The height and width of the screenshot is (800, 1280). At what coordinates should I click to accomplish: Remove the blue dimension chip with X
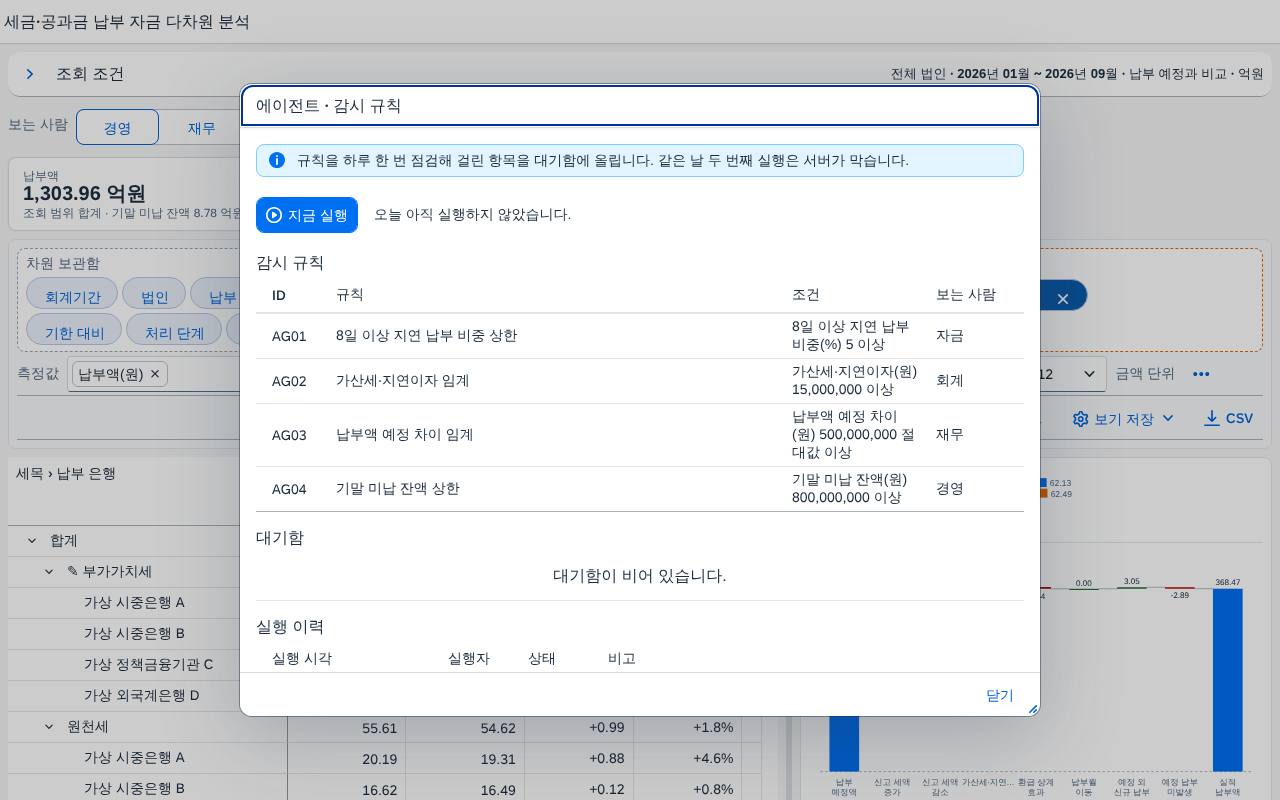1063,298
